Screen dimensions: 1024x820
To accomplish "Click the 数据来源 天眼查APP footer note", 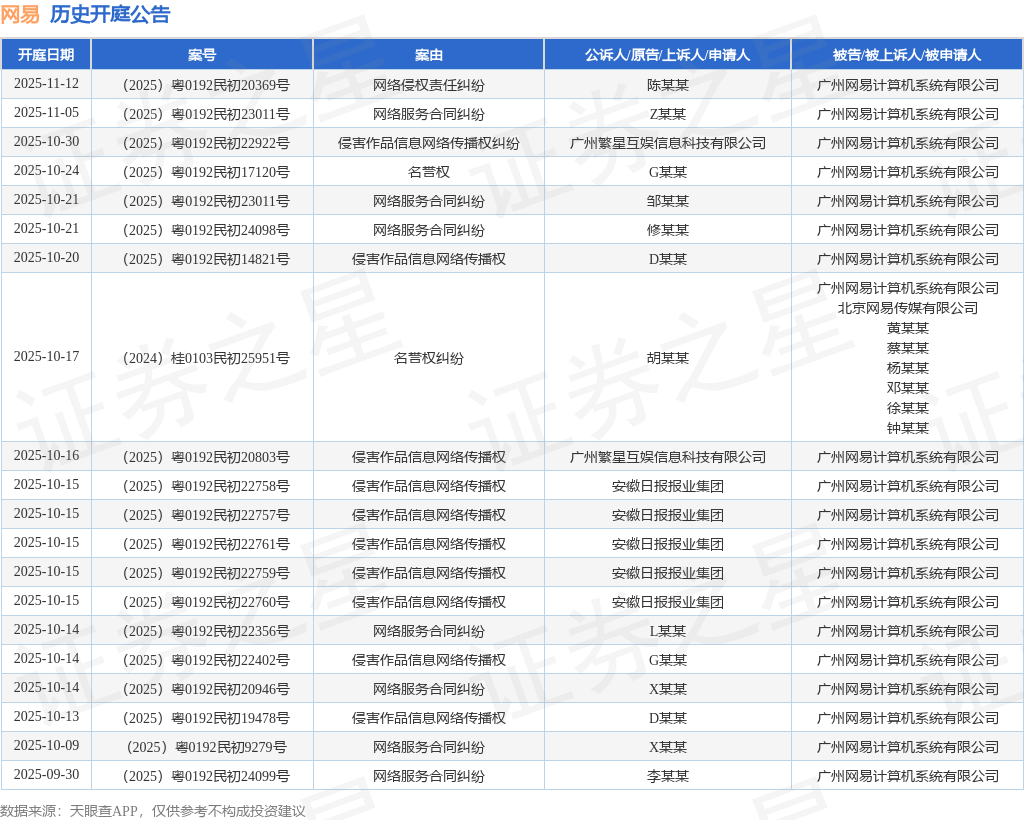I will click(x=153, y=811).
